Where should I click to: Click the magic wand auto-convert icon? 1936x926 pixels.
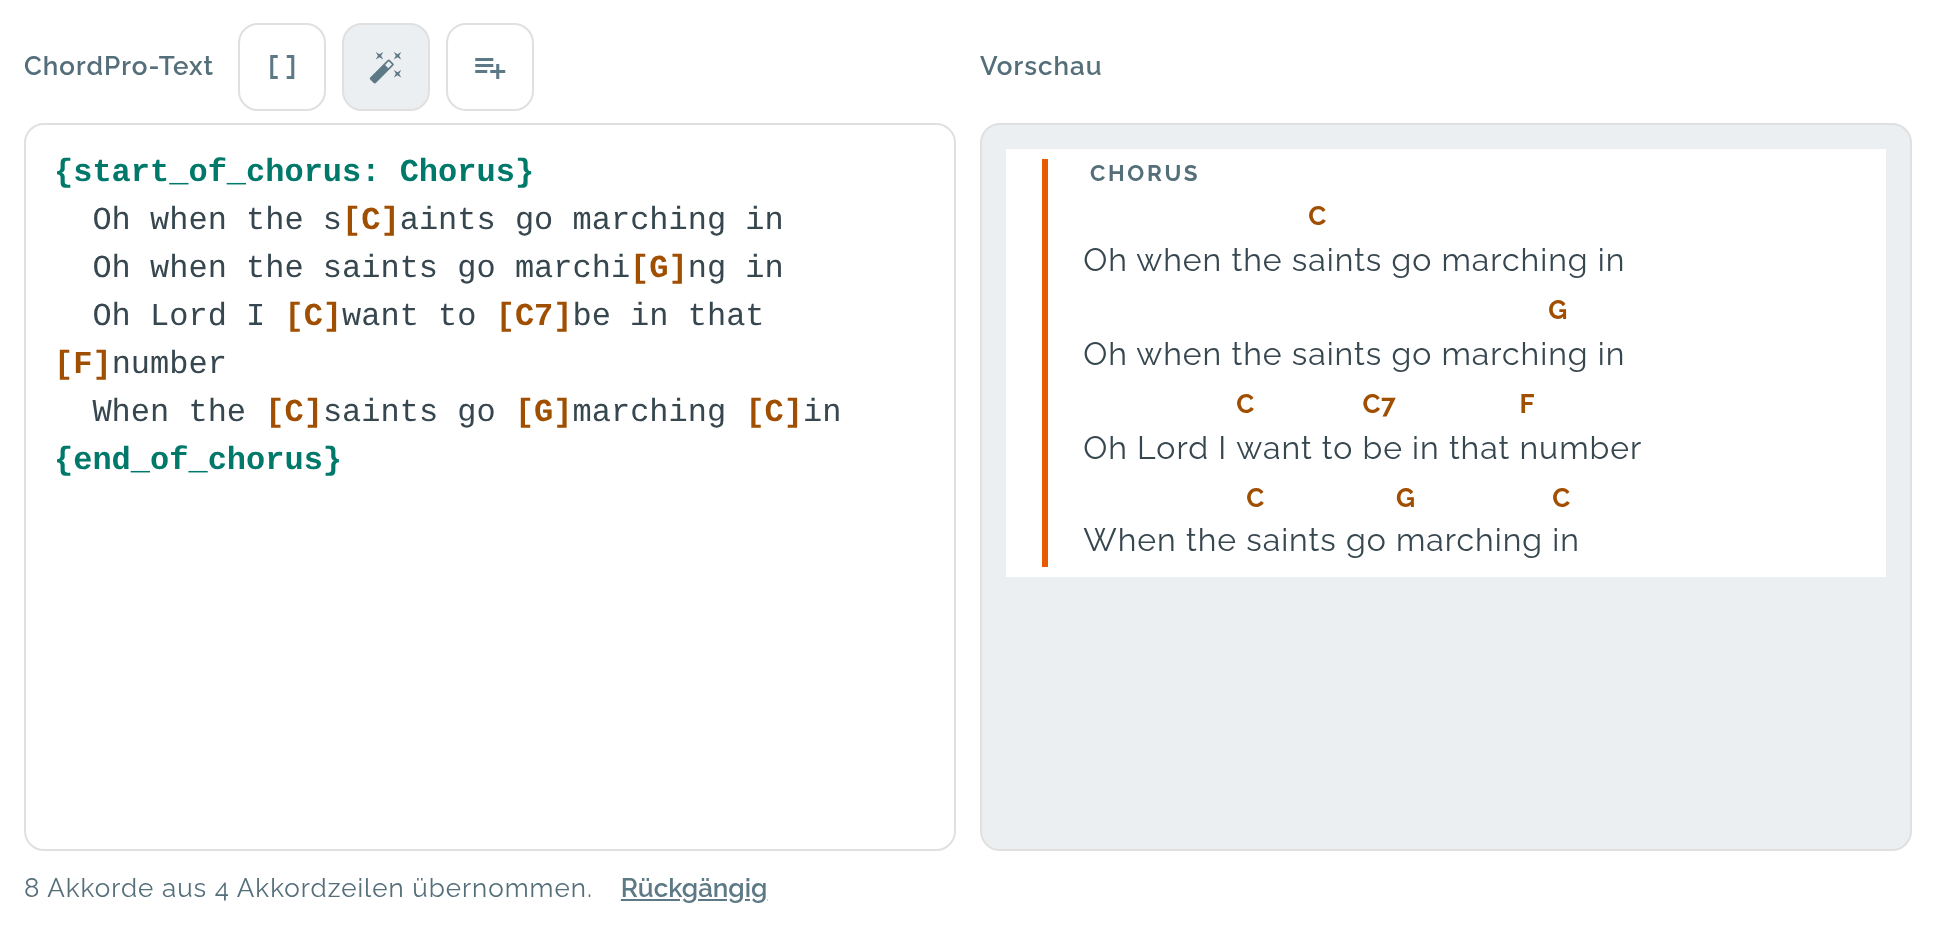click(386, 67)
